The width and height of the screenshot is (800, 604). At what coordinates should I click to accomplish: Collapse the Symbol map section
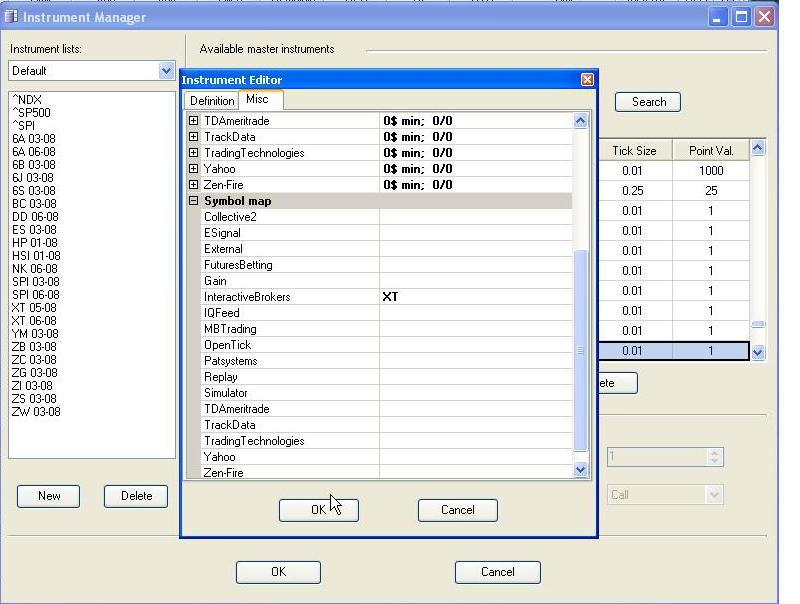pos(193,201)
